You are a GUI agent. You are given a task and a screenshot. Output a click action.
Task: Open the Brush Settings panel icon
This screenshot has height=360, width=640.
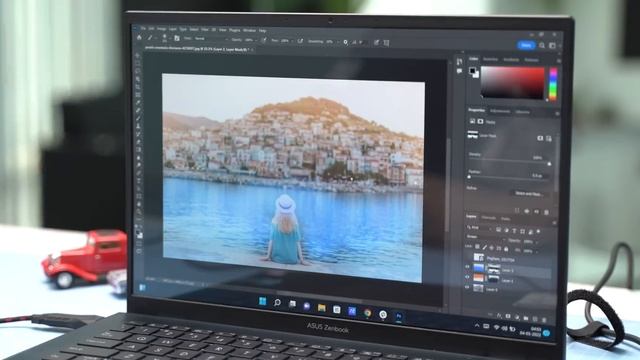pos(177,38)
